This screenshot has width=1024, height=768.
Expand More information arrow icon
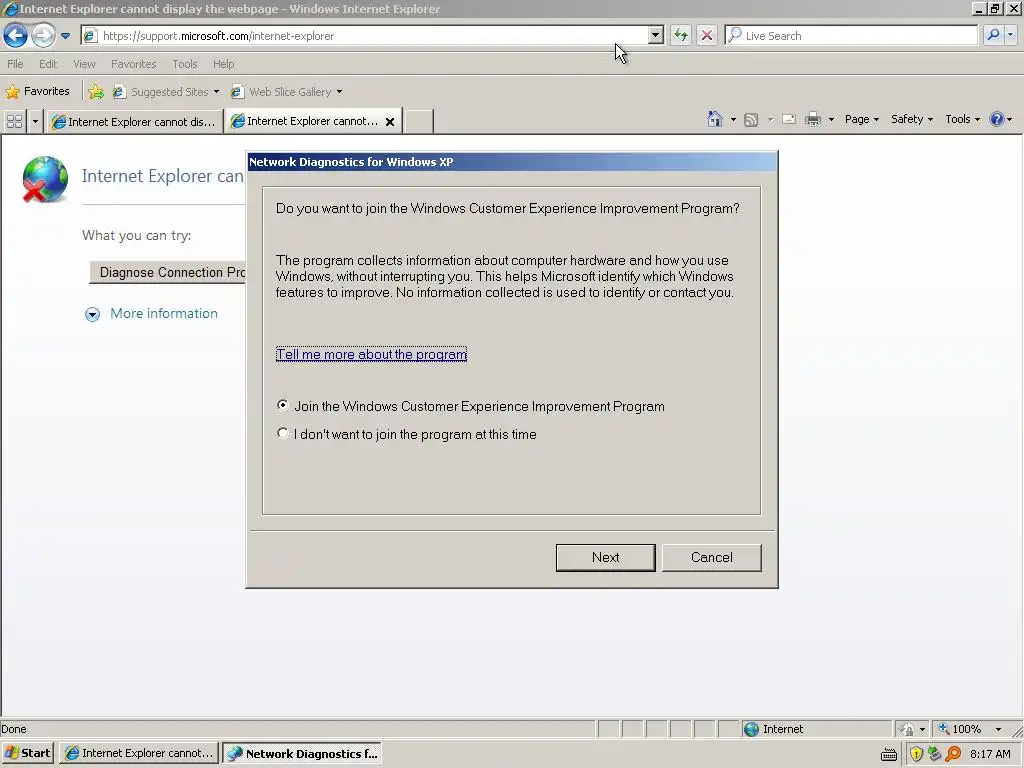92,314
